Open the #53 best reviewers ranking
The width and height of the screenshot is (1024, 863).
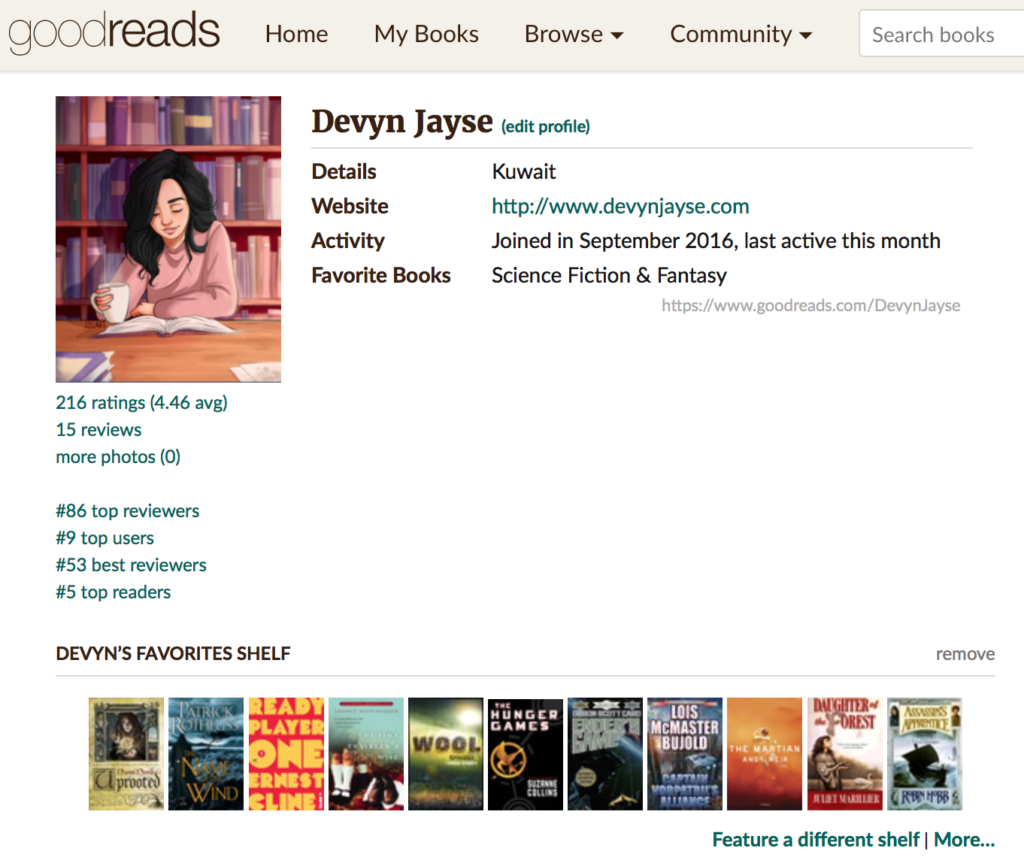tap(131, 565)
